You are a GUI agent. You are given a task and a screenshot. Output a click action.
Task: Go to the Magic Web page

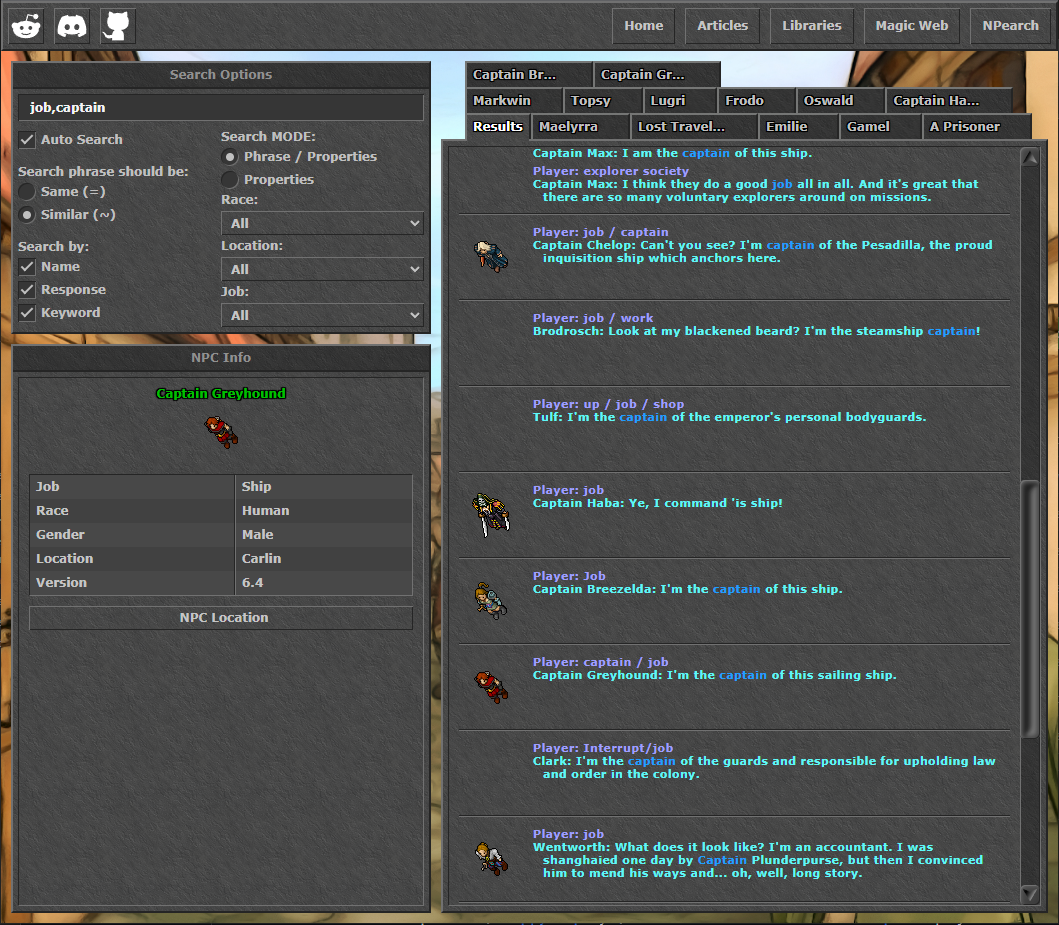(x=911, y=26)
